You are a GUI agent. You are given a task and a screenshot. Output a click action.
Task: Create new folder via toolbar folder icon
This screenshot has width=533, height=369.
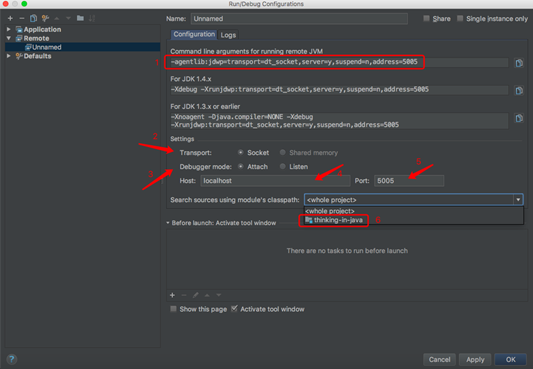point(80,18)
